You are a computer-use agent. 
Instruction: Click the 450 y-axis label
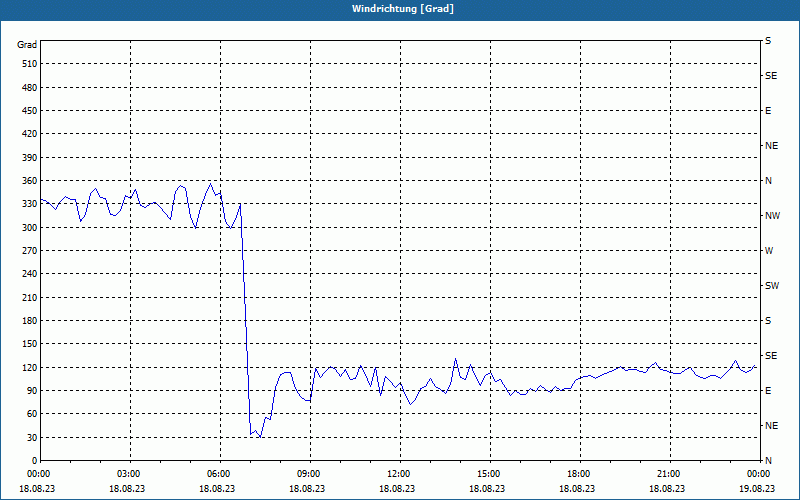(x=29, y=111)
